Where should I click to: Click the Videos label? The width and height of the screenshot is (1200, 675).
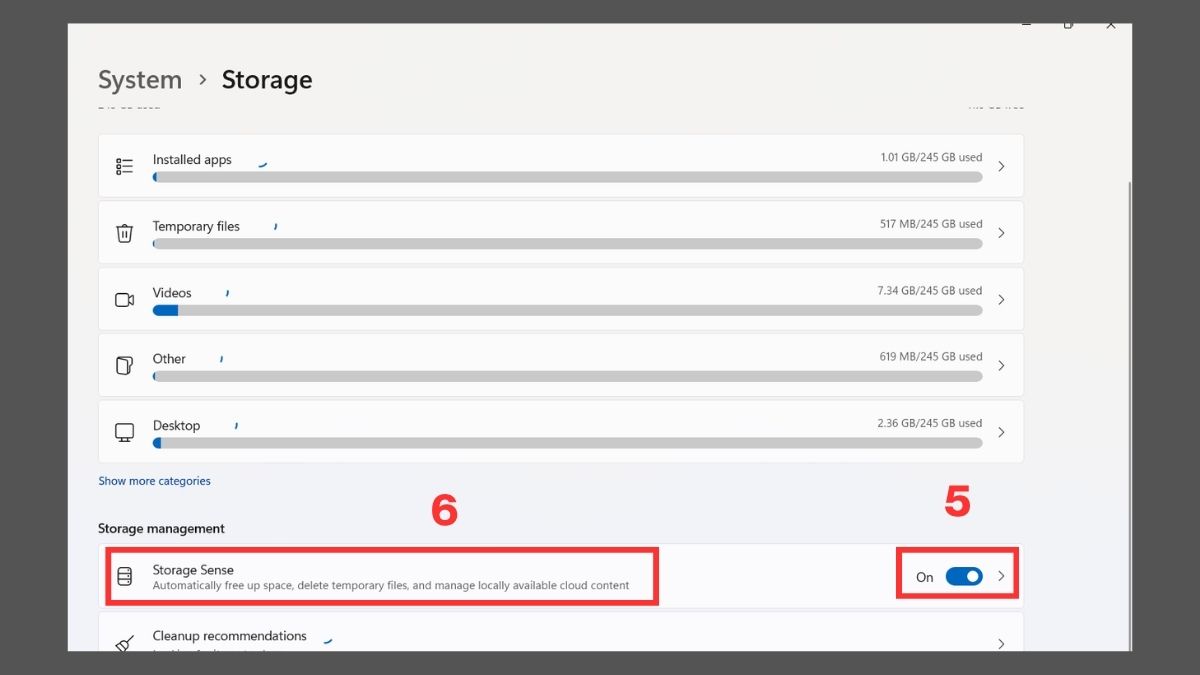pyautogui.click(x=172, y=293)
